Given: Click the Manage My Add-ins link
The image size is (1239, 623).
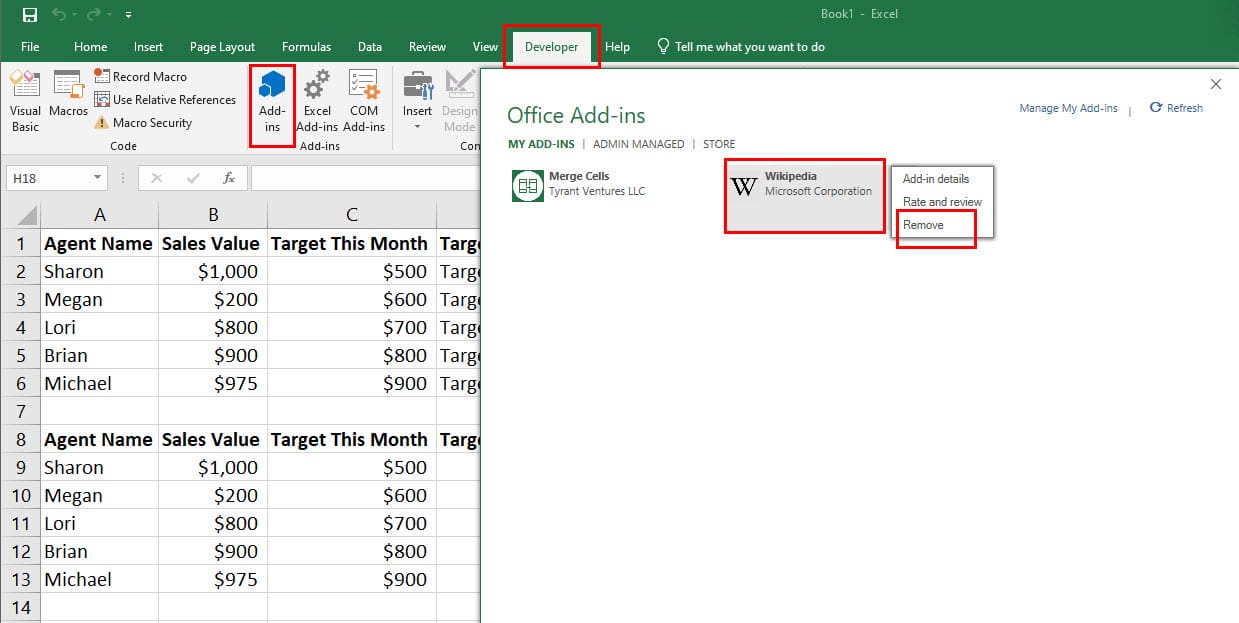Looking at the screenshot, I should click(1068, 108).
